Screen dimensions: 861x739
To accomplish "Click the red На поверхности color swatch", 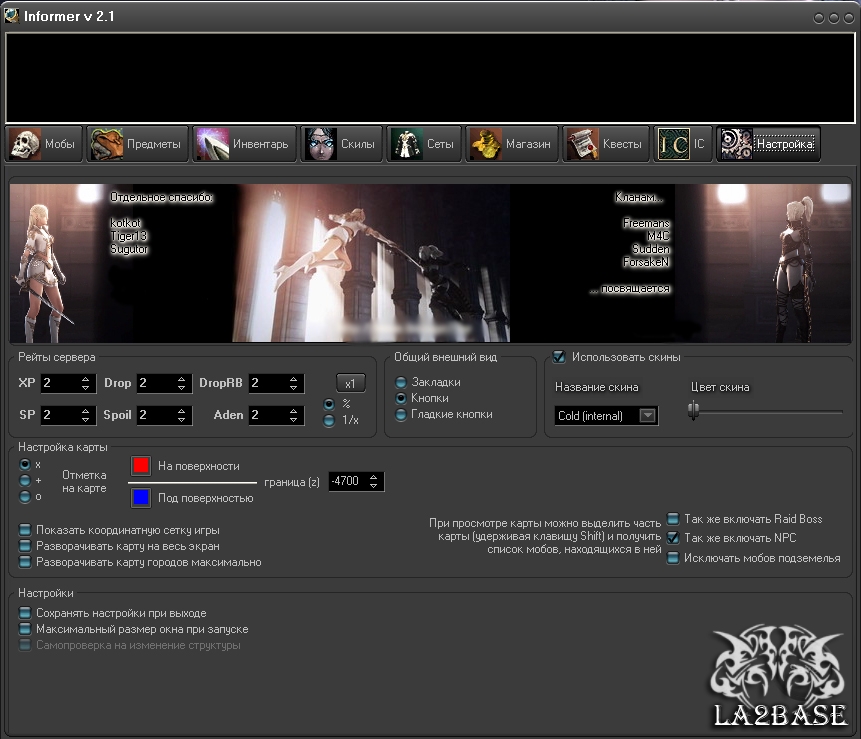I will pos(141,466).
